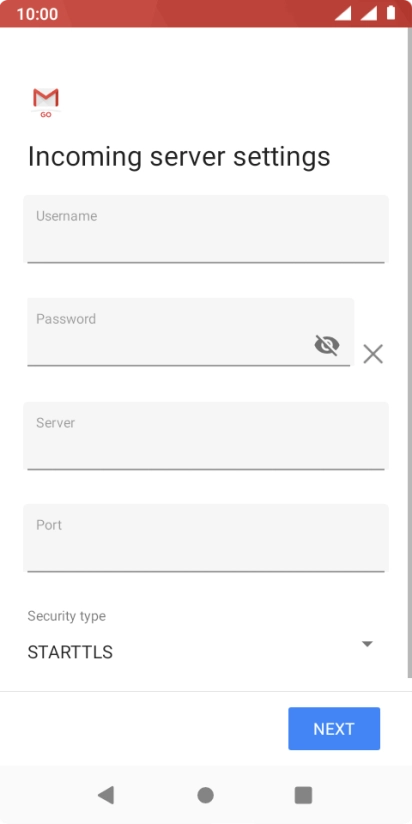Tap the battery icon in status bar

[x=391, y=13]
